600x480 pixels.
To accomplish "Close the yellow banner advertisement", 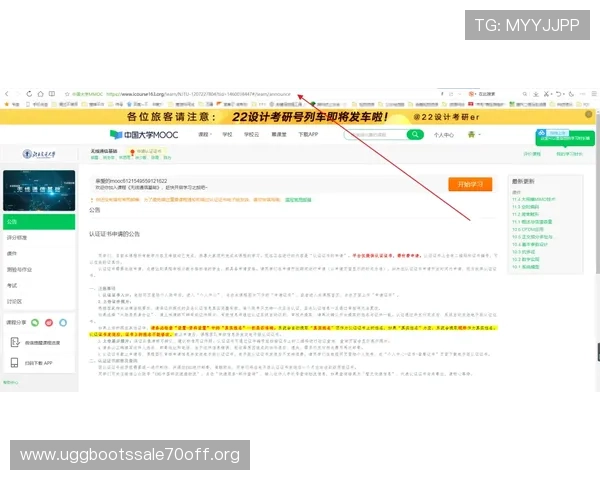I will tap(589, 114).
